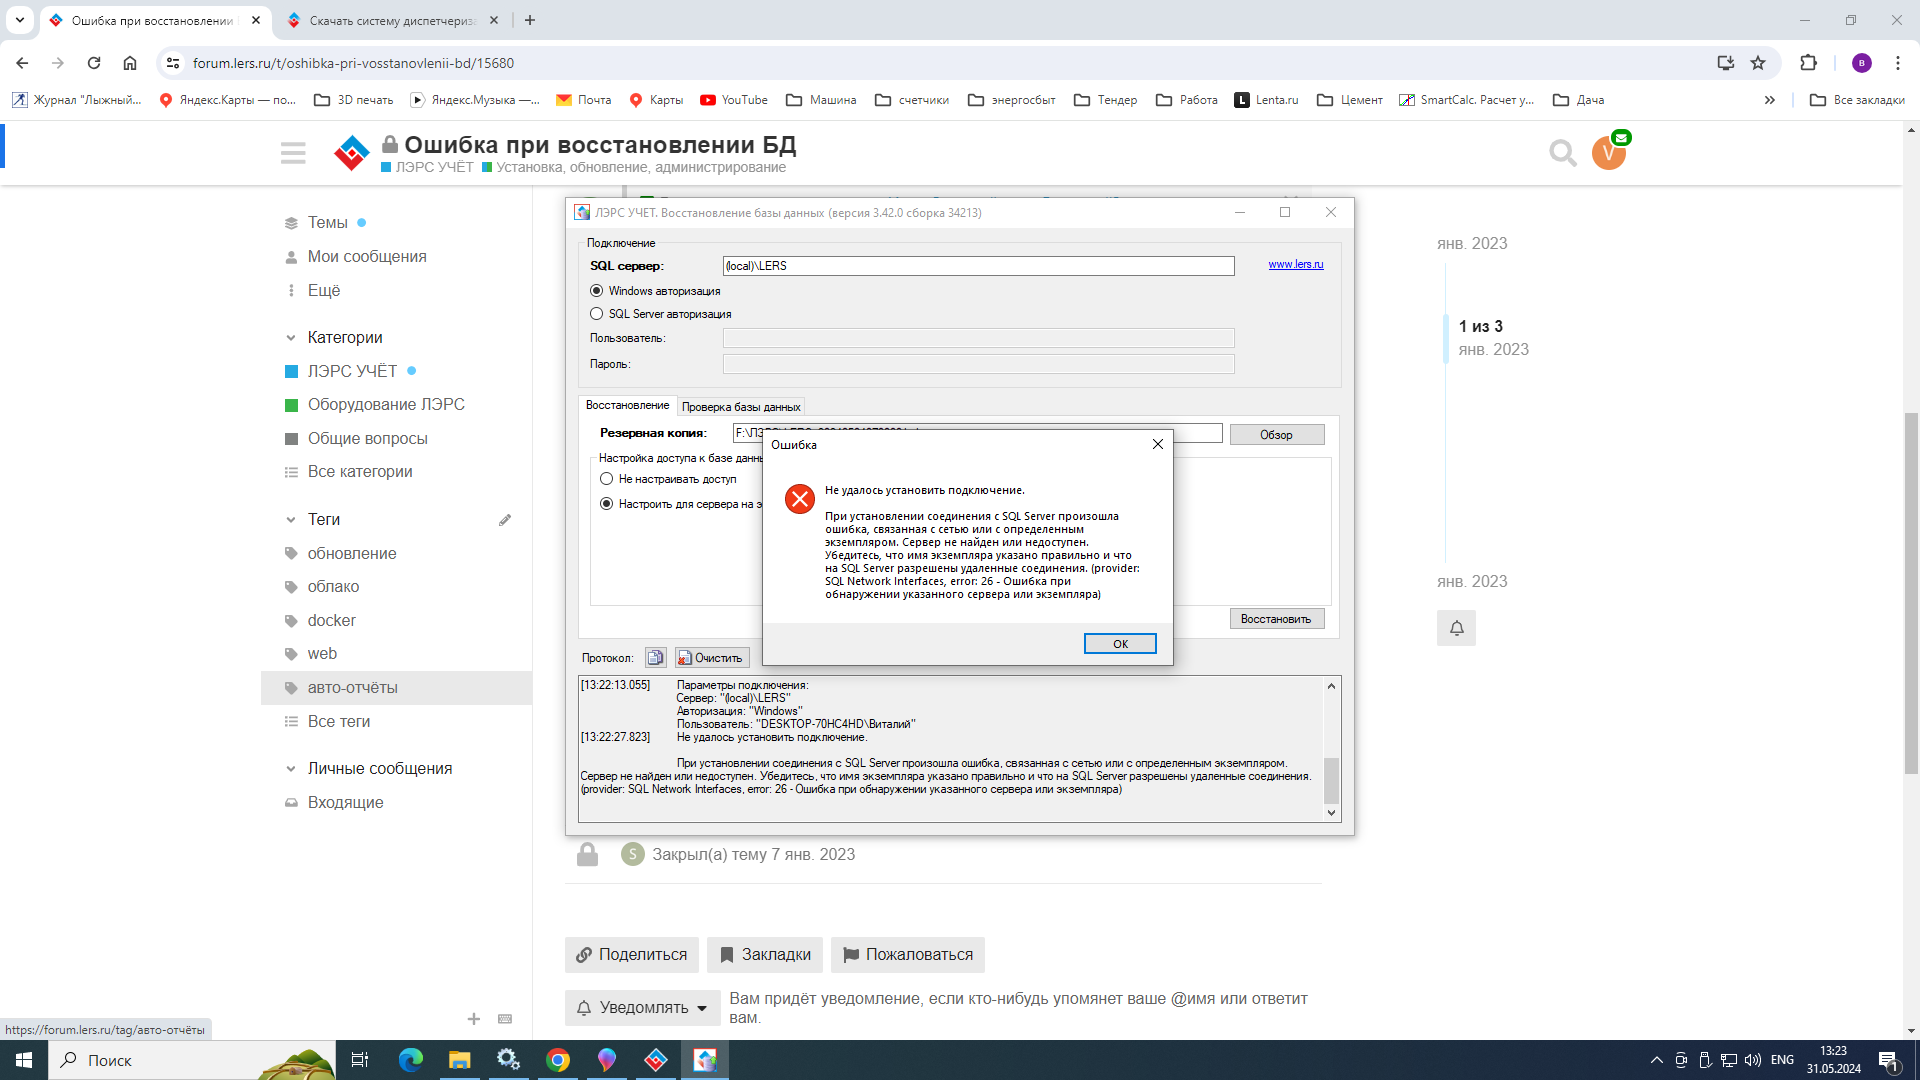Click the ЛЭРС УЧЁТ category link in header
Screen dimensions: 1920x1080
pos(427,168)
